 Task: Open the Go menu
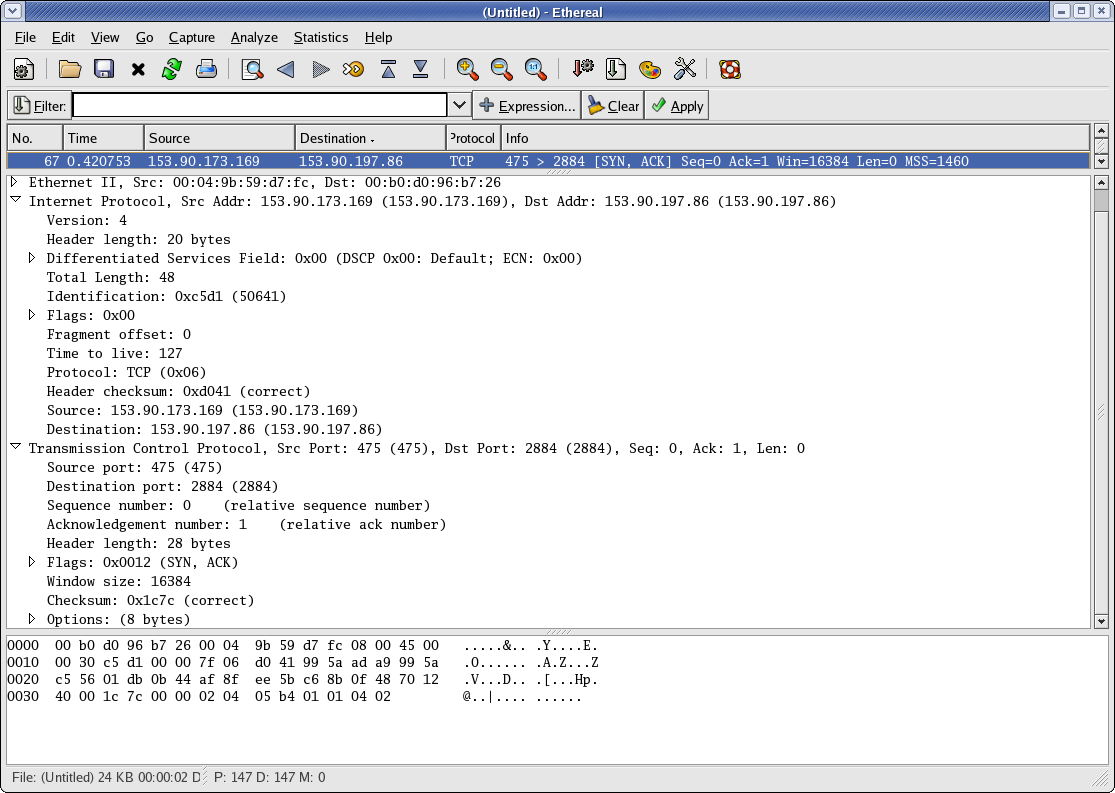(144, 38)
